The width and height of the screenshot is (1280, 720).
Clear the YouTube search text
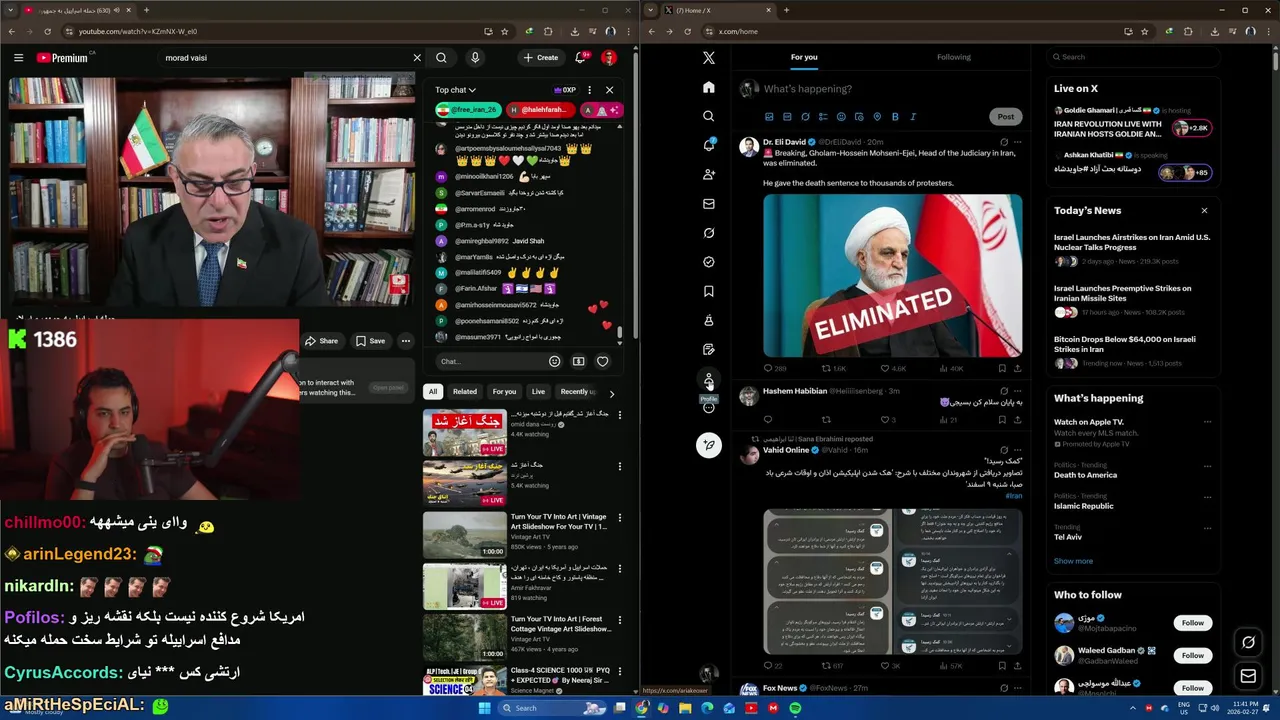pyautogui.click(x=417, y=58)
